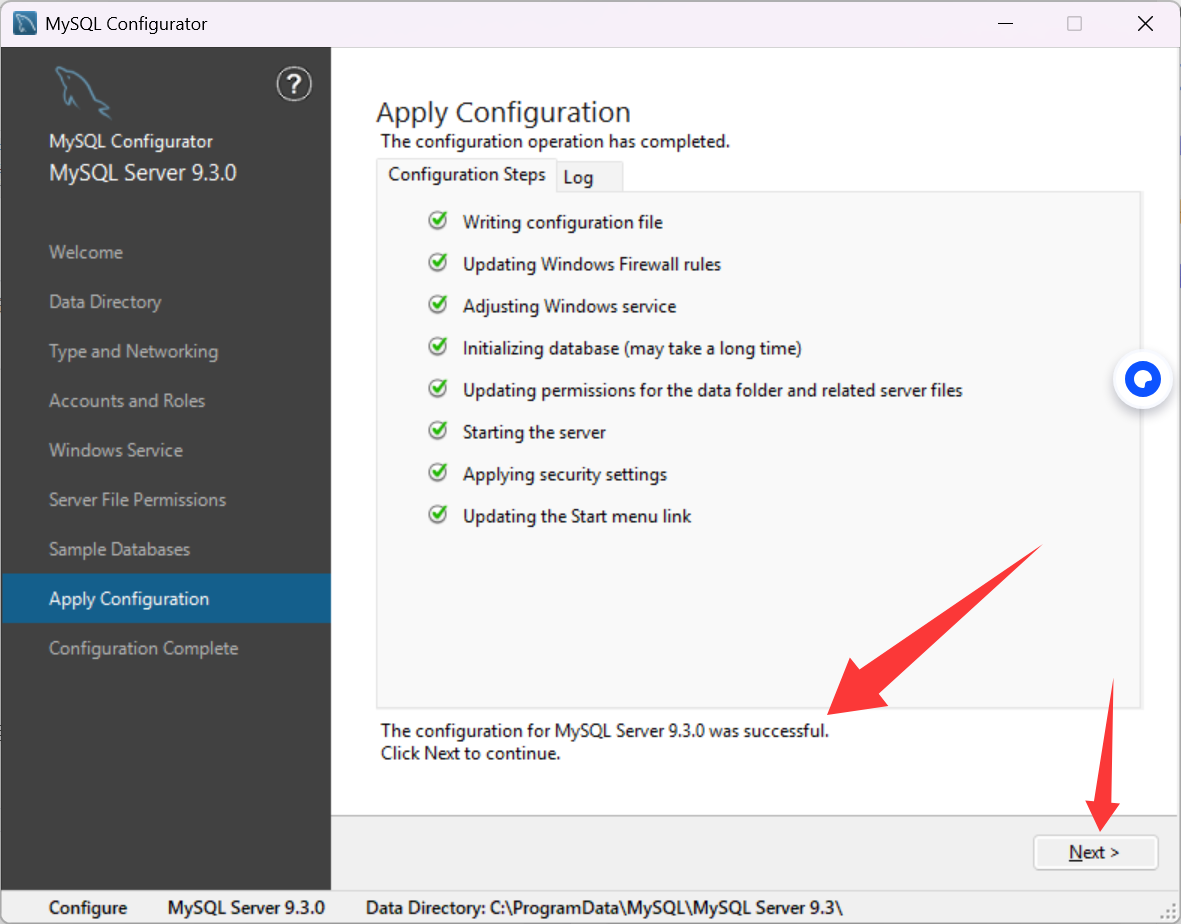
Task: Click green check beside Applying security settings
Action: coord(438,473)
